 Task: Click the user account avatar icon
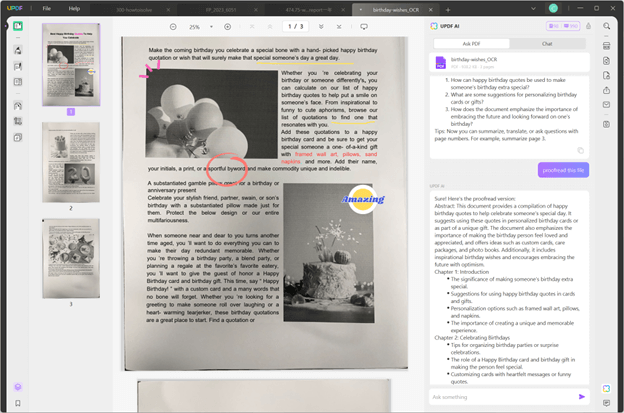pos(553,8)
